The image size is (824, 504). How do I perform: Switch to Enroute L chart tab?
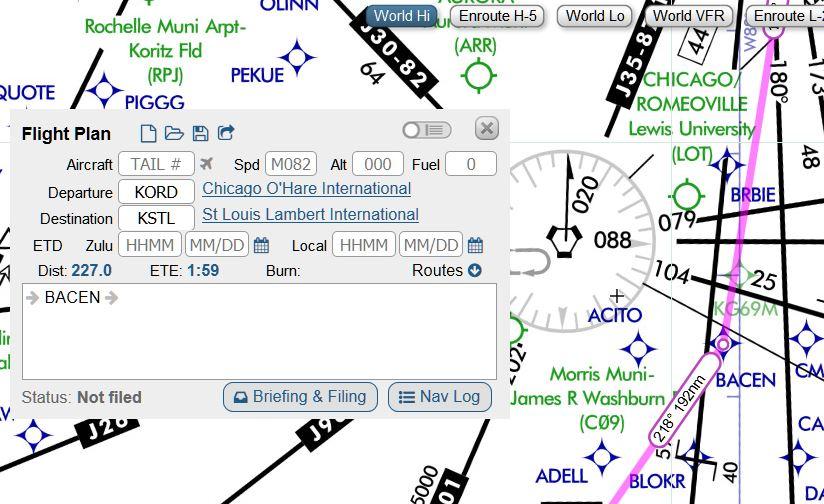point(786,16)
